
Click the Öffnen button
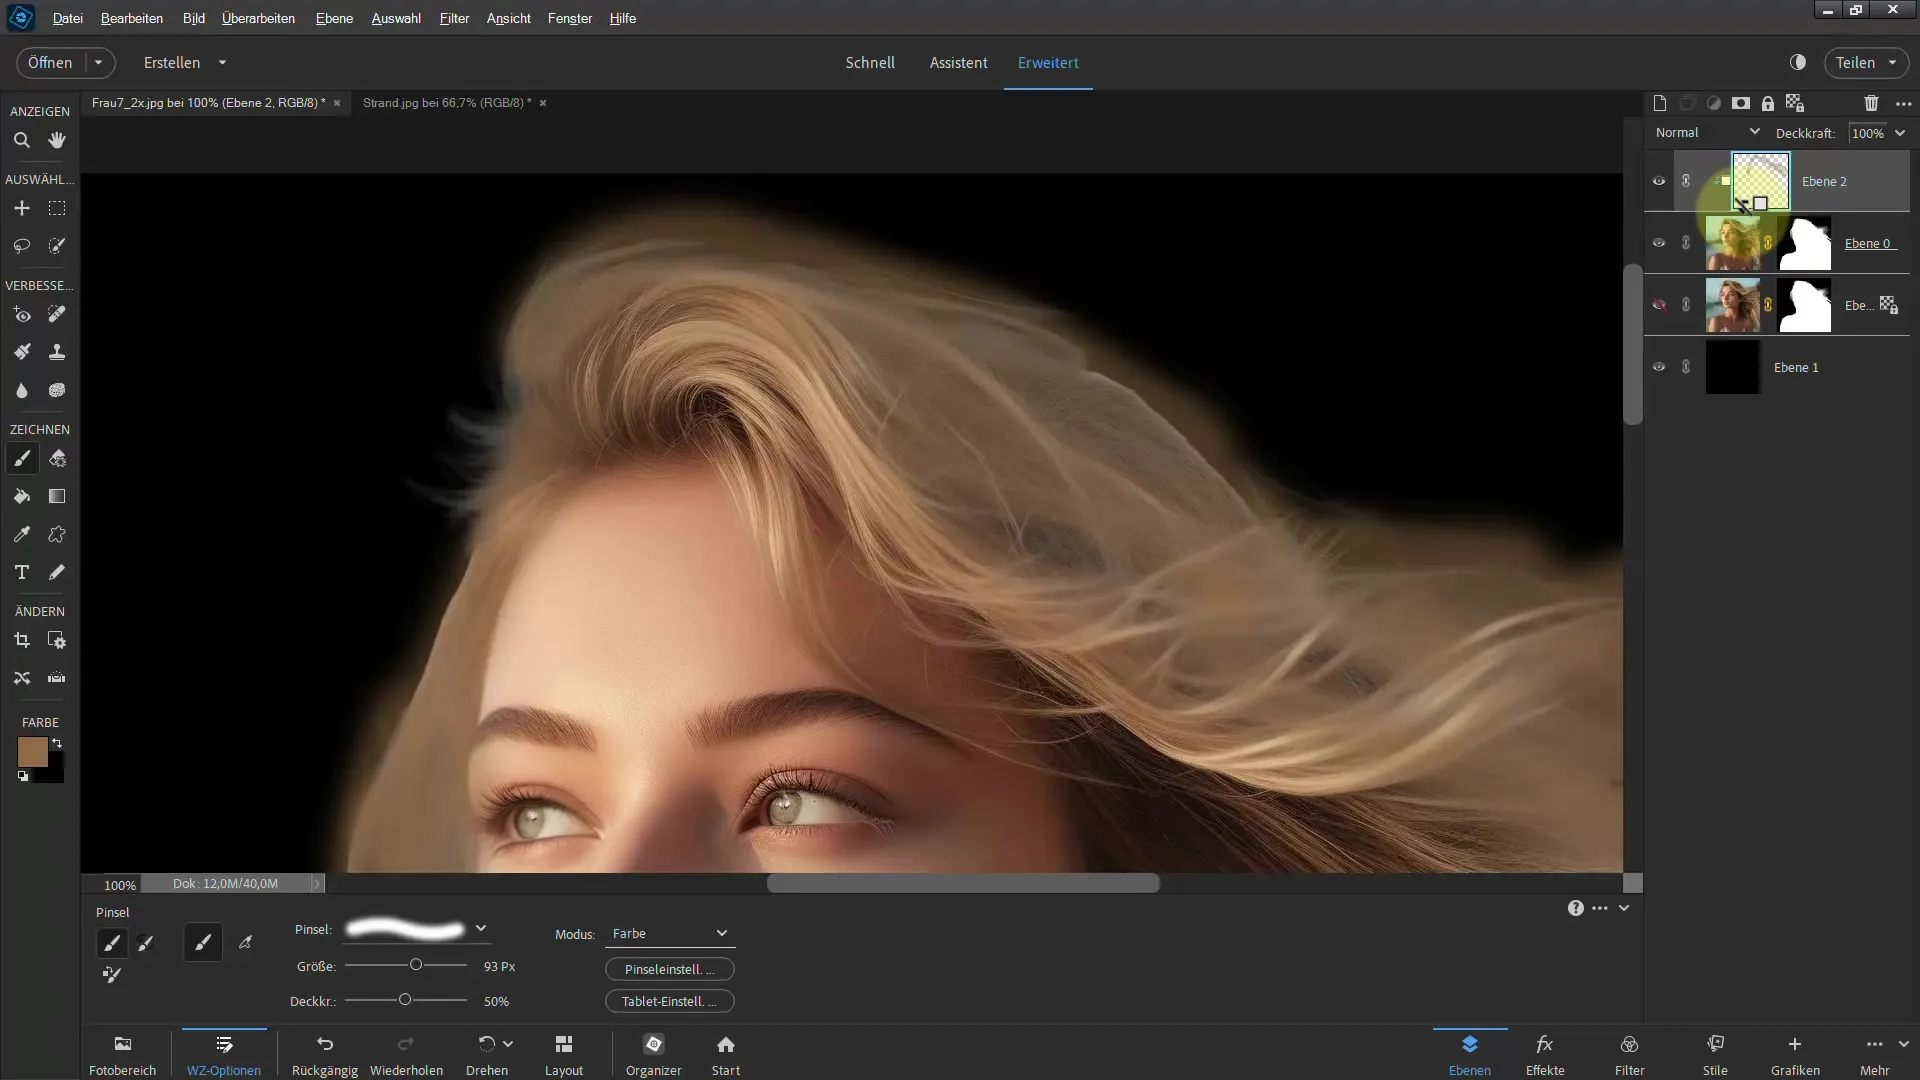tap(50, 62)
